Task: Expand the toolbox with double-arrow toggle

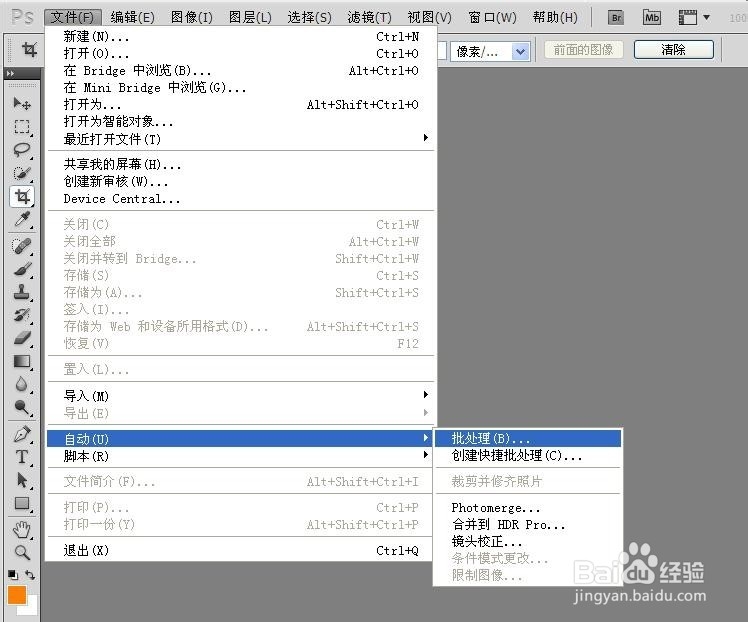Action: [x=10, y=73]
